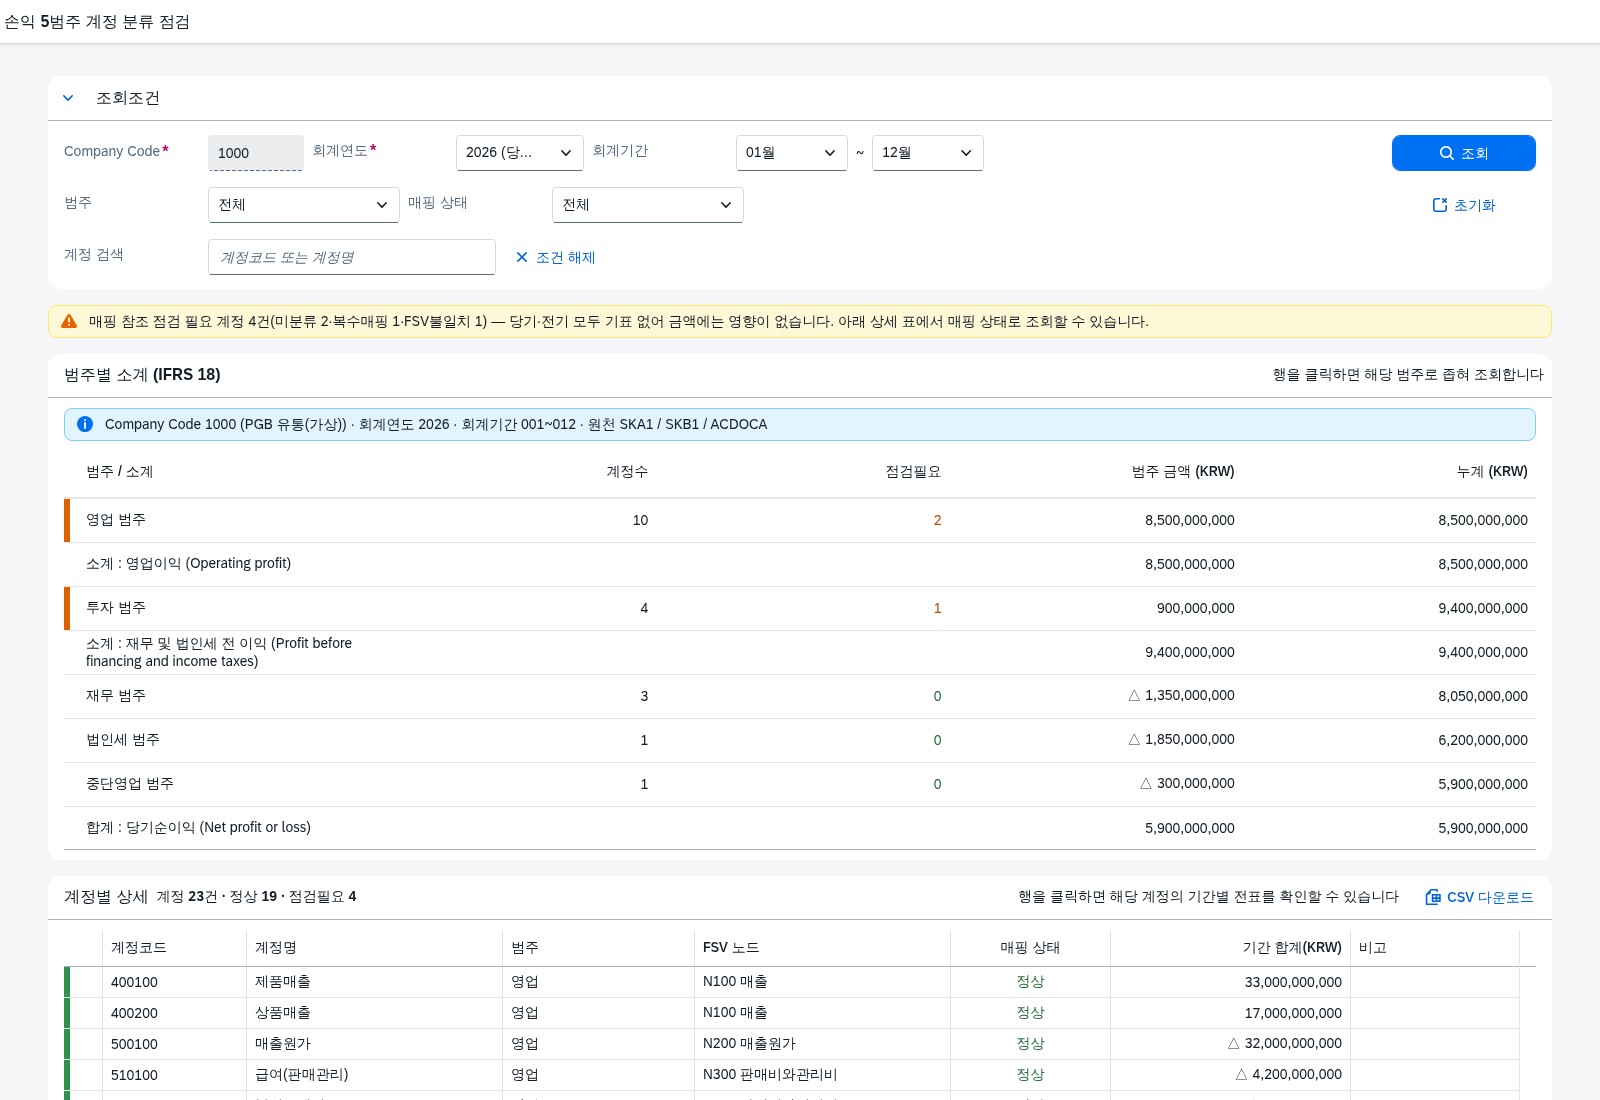Click 투자 범주 amount 900,000,000
Screen dimensions: 1600x1100
(x=1195, y=608)
